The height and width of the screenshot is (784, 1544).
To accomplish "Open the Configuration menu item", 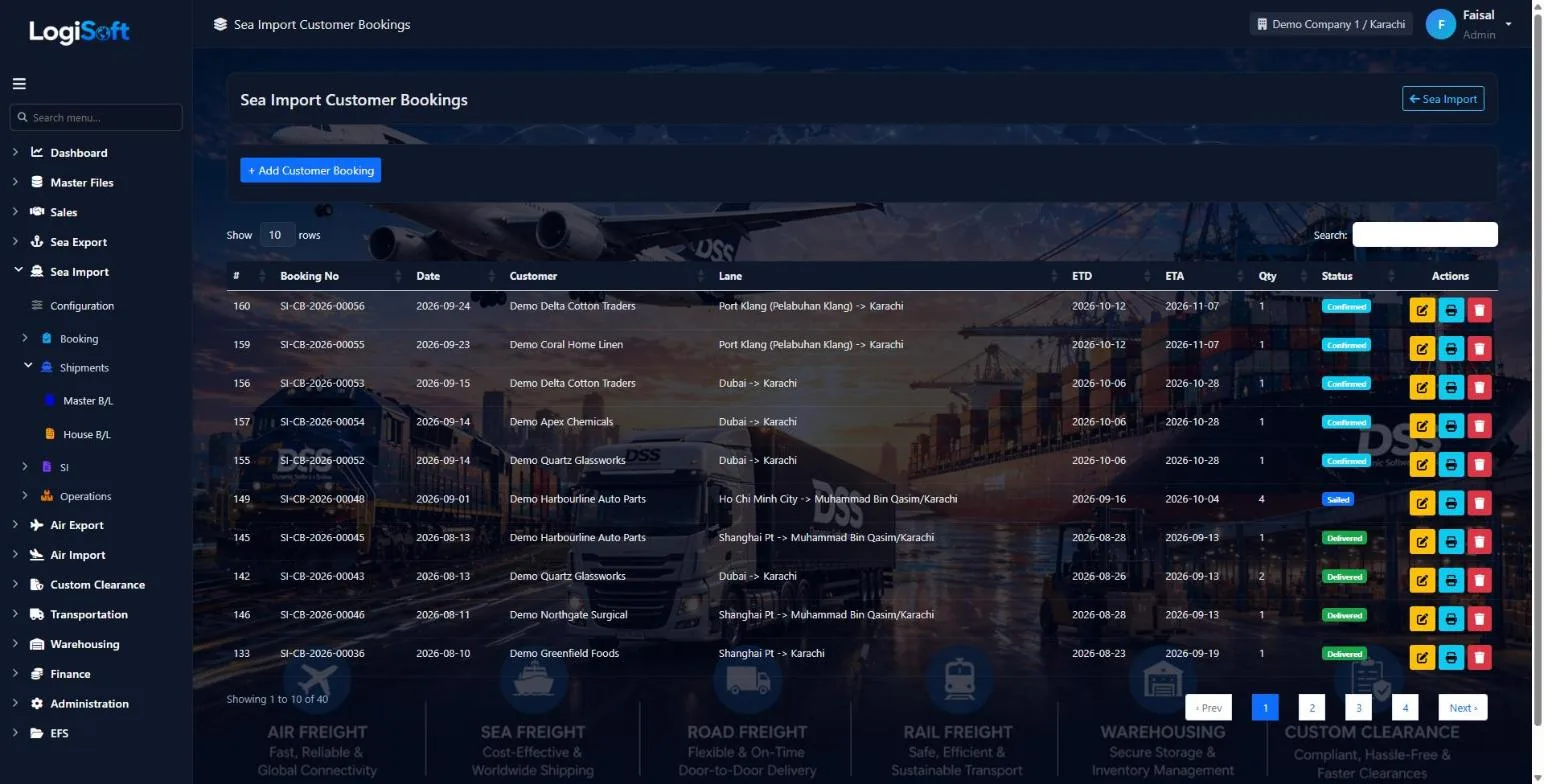I will click(82, 306).
